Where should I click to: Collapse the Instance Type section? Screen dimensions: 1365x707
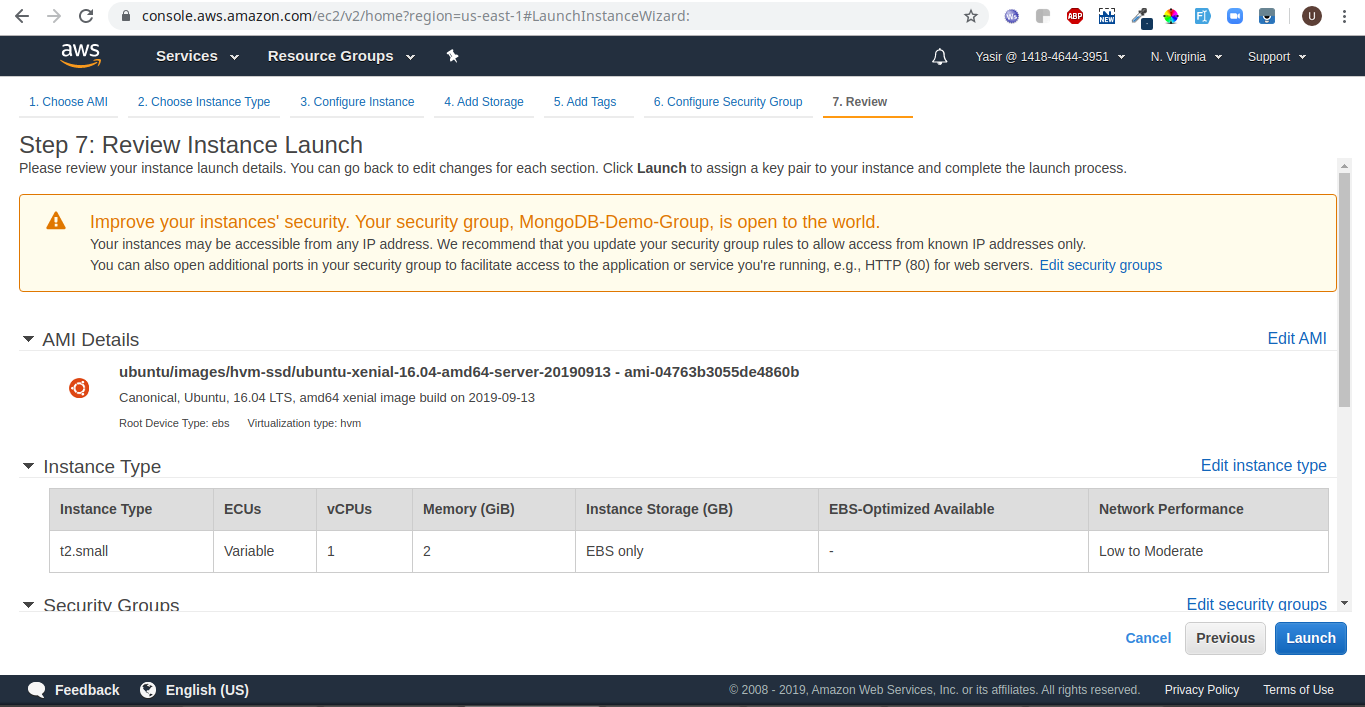pyautogui.click(x=28, y=467)
